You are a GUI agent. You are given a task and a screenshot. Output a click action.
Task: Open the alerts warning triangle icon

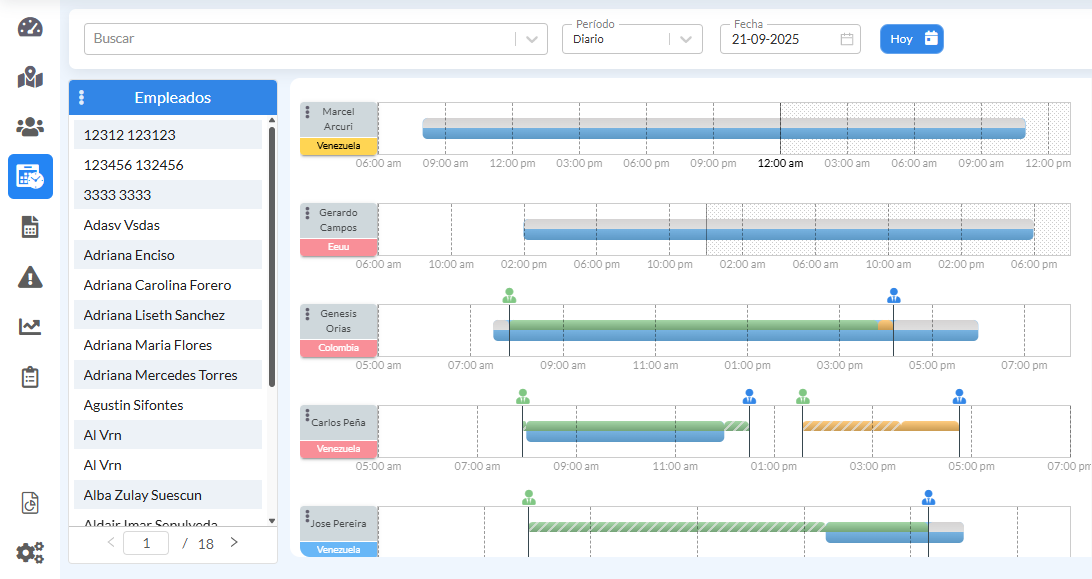pyautogui.click(x=30, y=277)
